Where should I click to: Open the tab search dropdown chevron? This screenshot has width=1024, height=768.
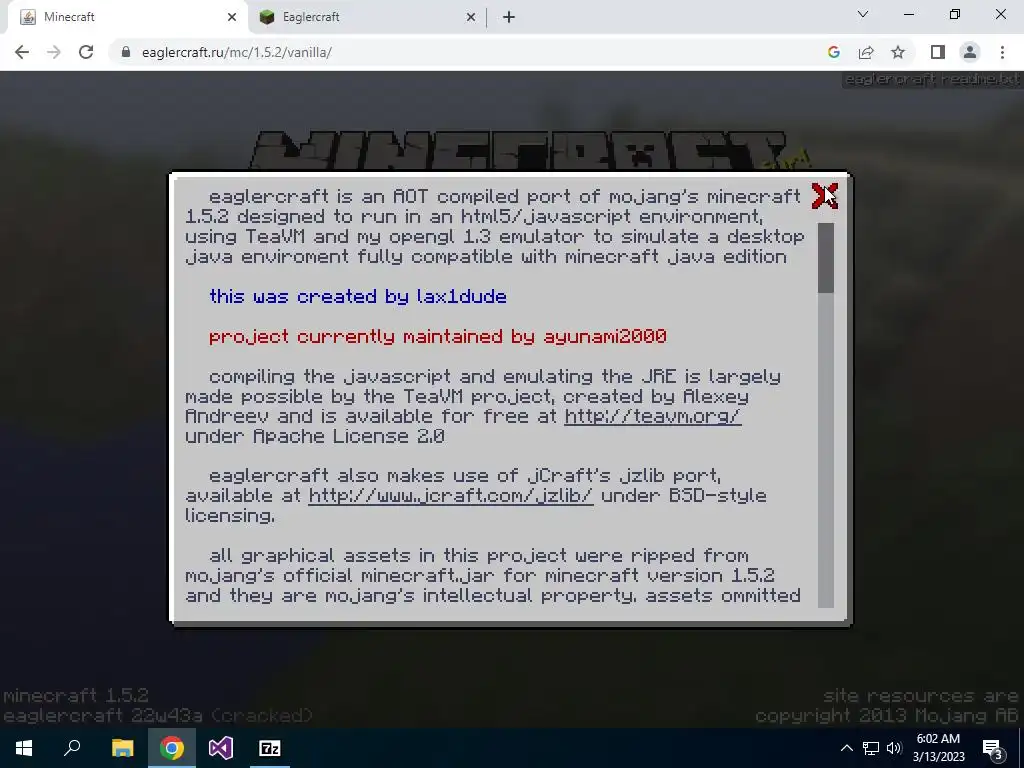[863, 14]
